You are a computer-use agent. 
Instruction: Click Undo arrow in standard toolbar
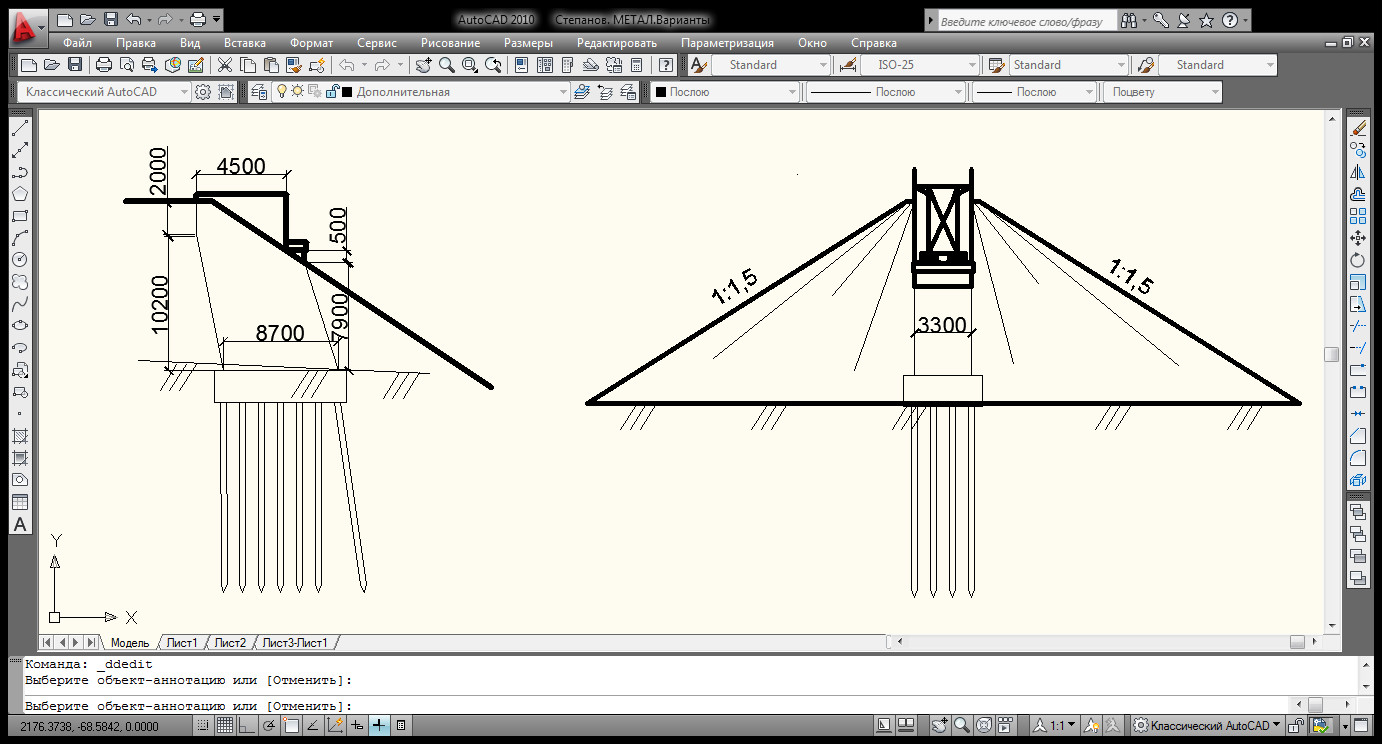(346, 65)
